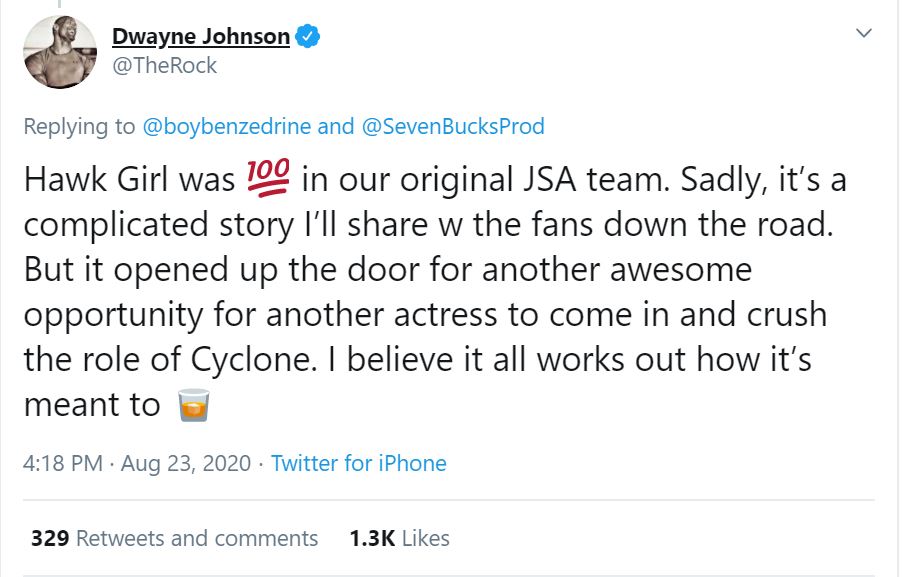
Task: Open the tweet options chevron menu
Action: pos(863,34)
